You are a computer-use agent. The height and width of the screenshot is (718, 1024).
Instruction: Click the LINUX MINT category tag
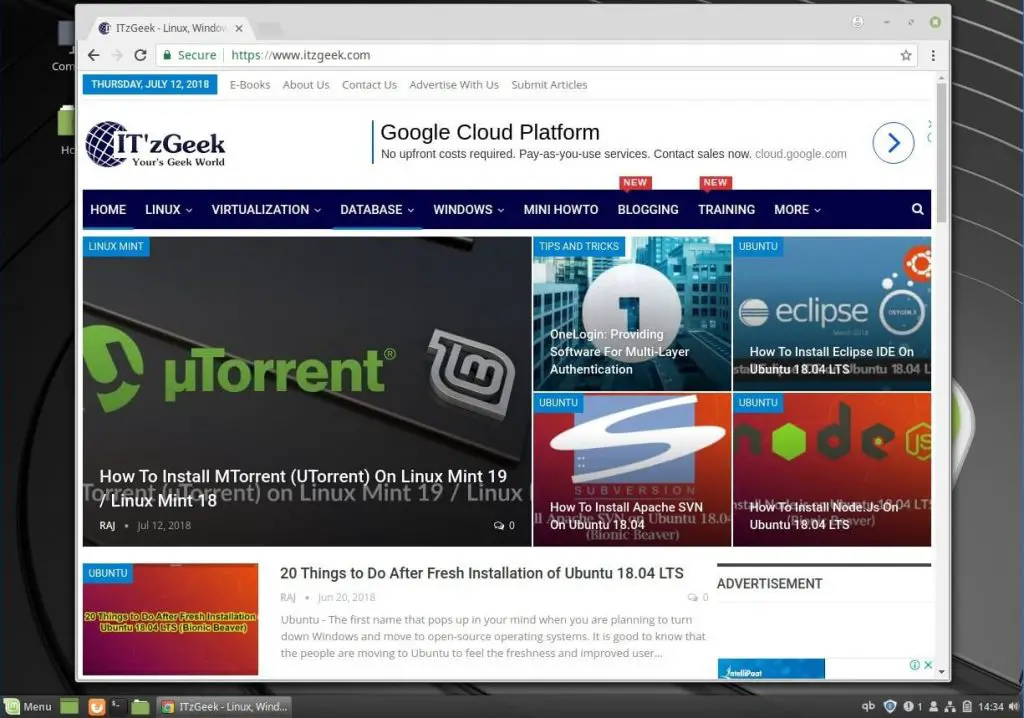click(x=116, y=246)
